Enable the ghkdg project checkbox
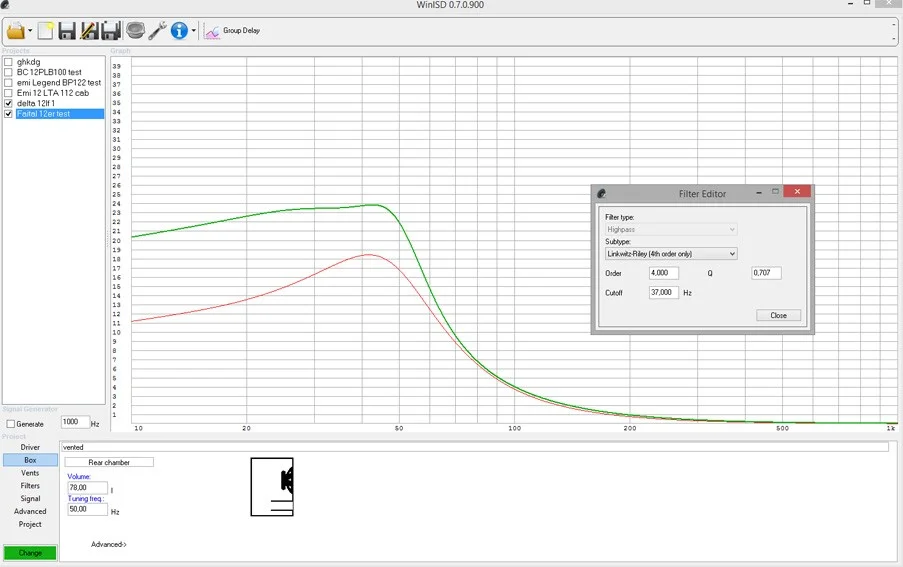 pyautogui.click(x=9, y=62)
